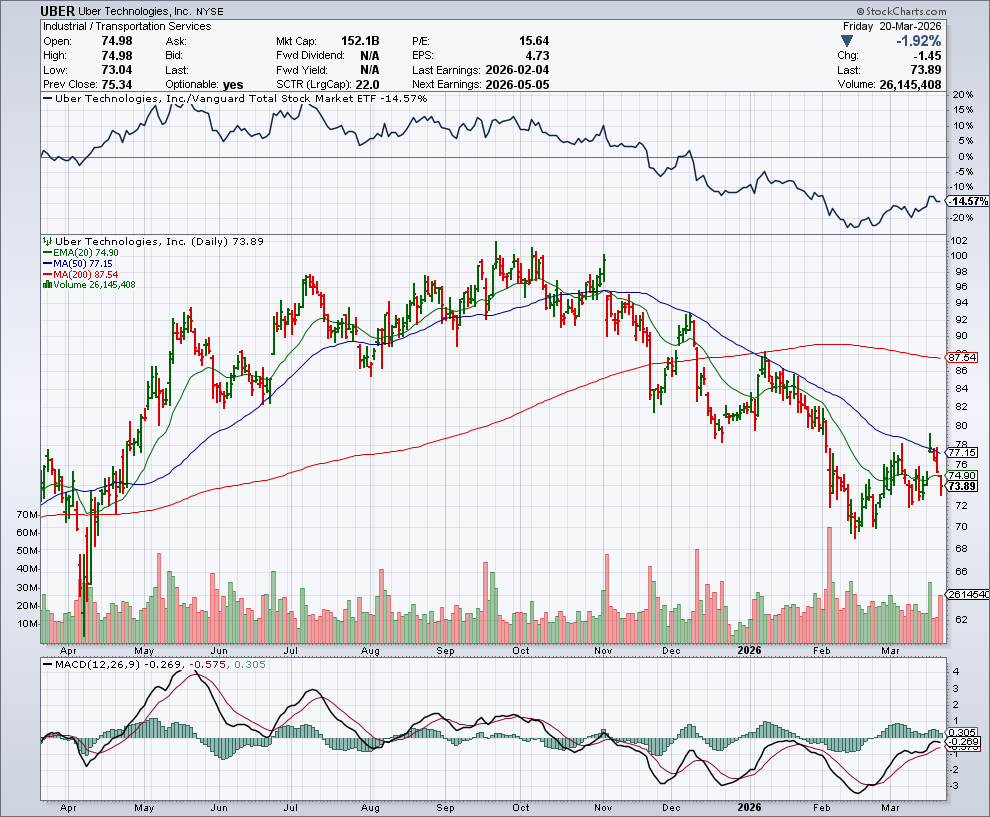Click the UBER ticker symbol title
Screen dimensions: 990x817
pyautogui.click(x=57, y=11)
